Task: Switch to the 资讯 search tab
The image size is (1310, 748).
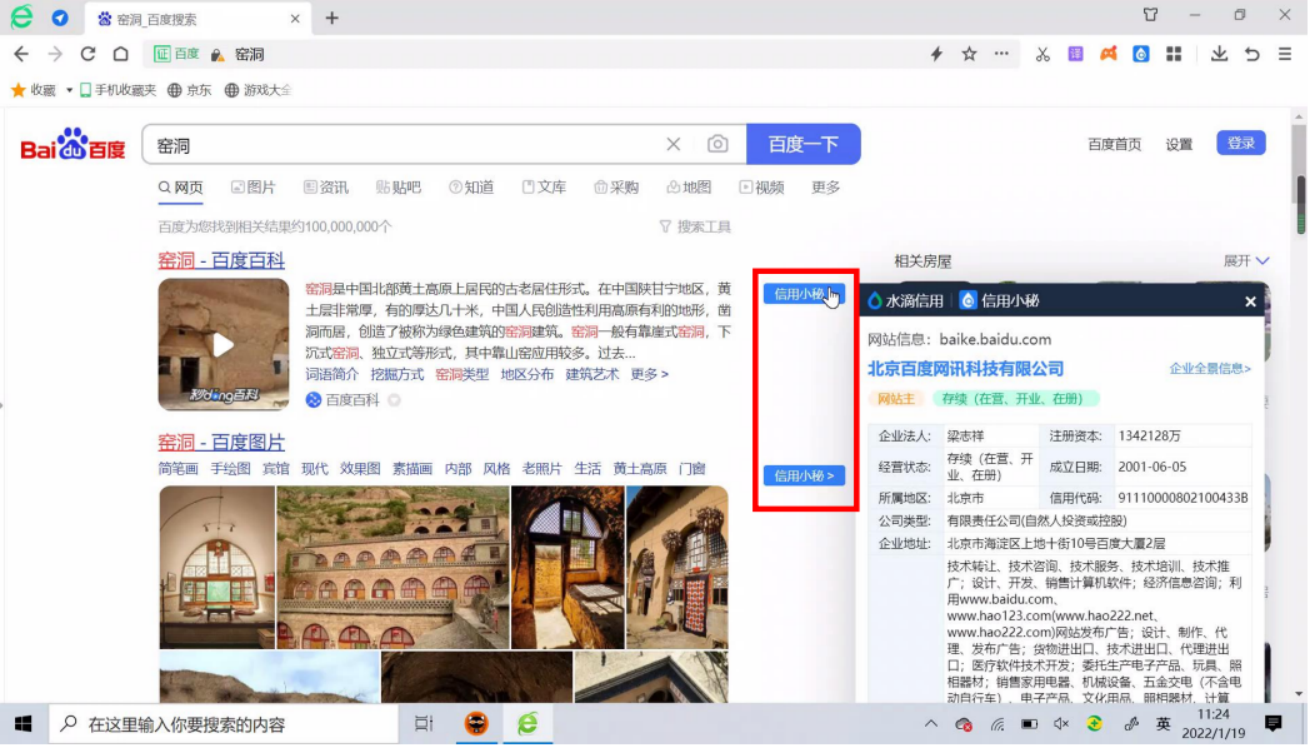Action: [326, 187]
